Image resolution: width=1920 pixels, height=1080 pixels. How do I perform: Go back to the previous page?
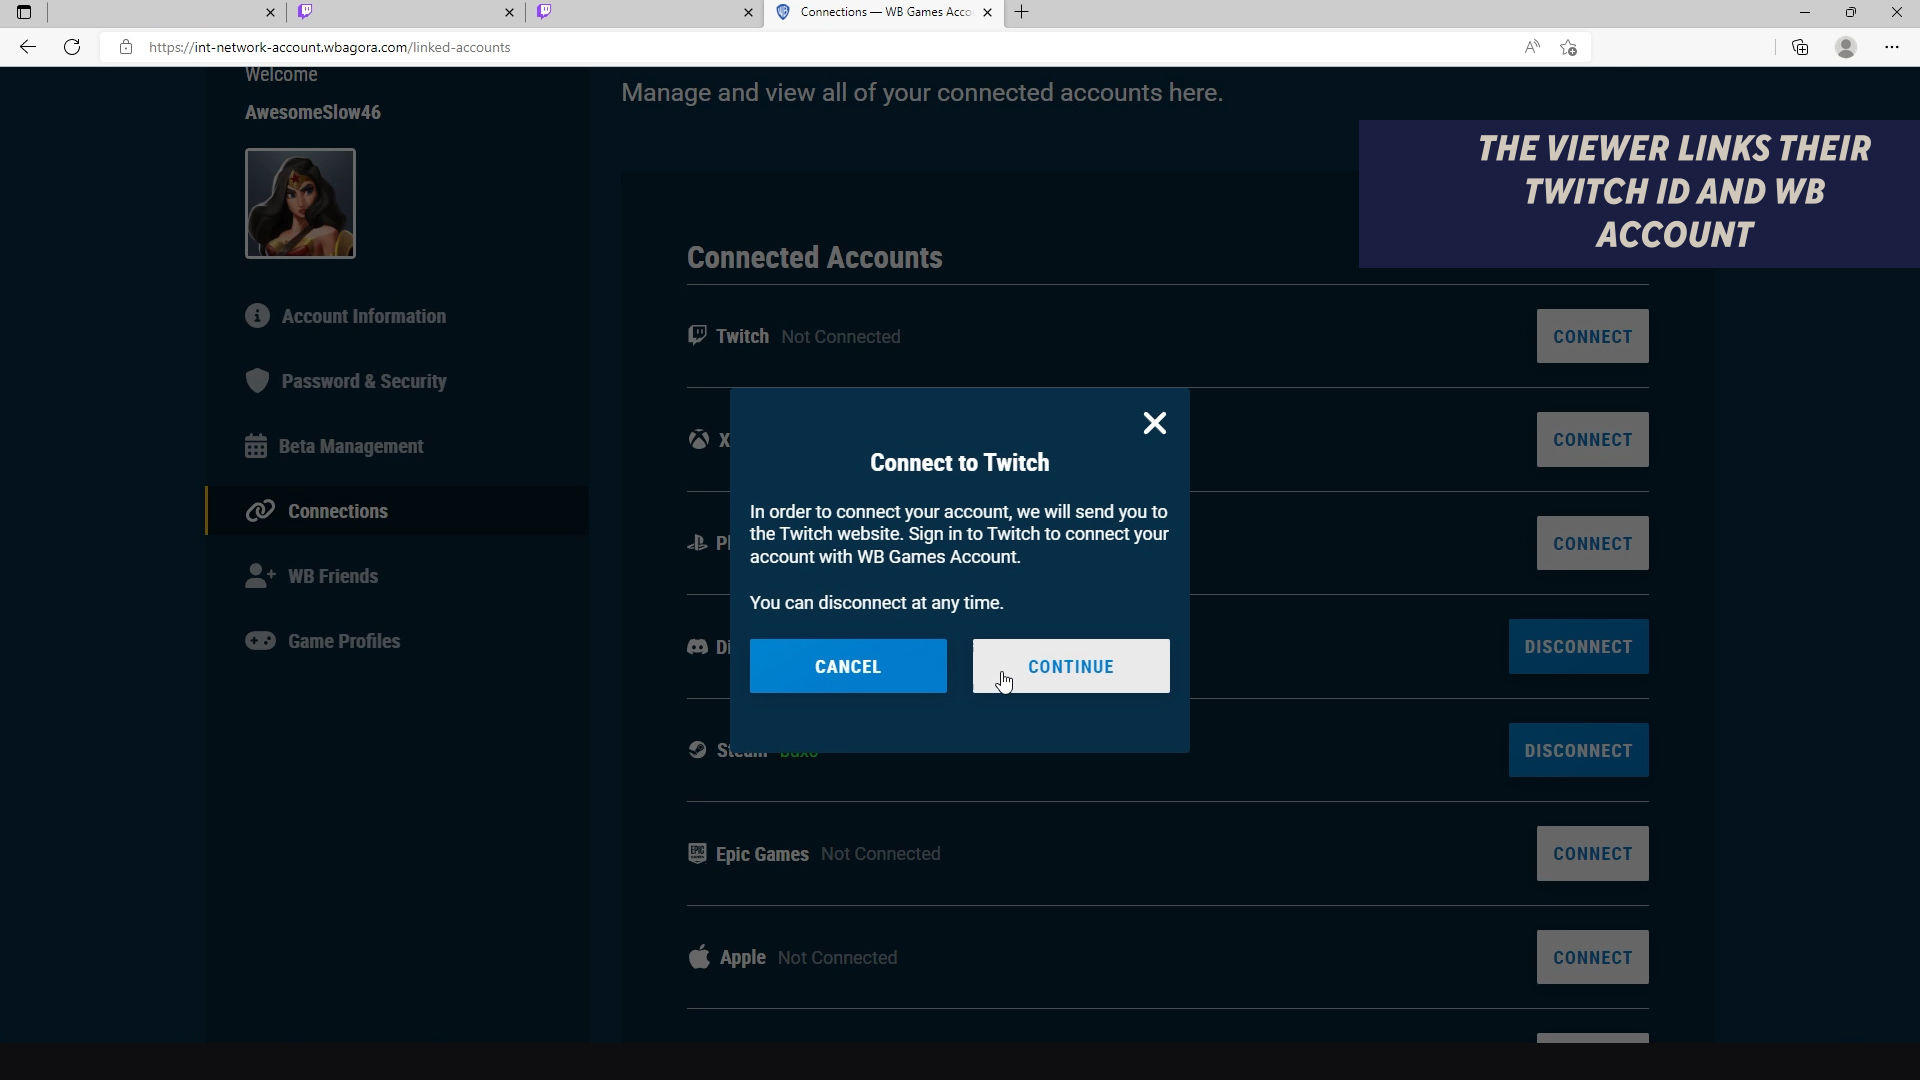[28, 47]
